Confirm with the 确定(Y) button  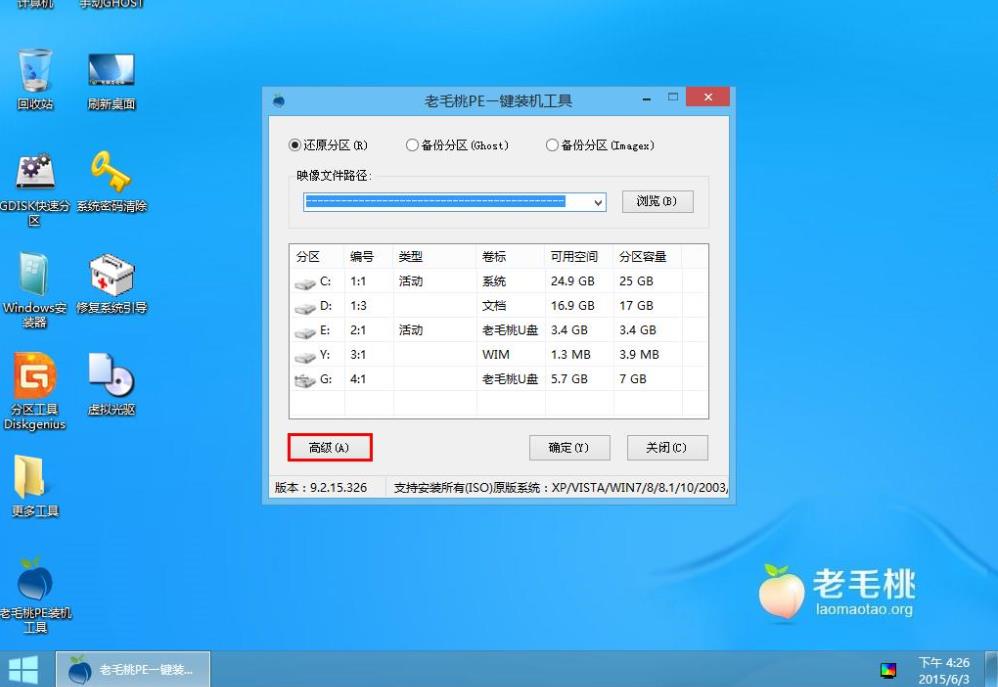pyautogui.click(x=570, y=447)
